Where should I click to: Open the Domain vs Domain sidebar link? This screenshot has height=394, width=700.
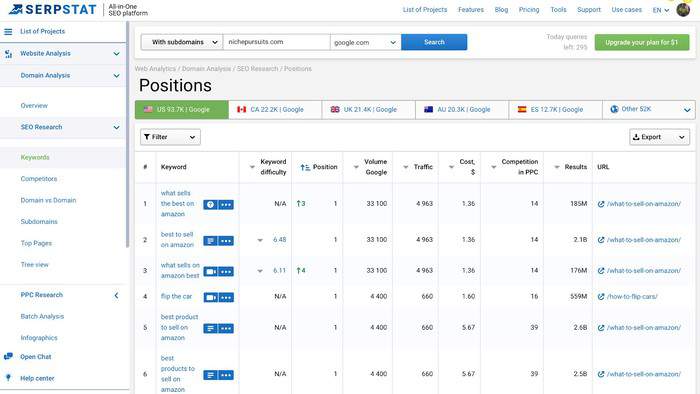[x=48, y=200]
